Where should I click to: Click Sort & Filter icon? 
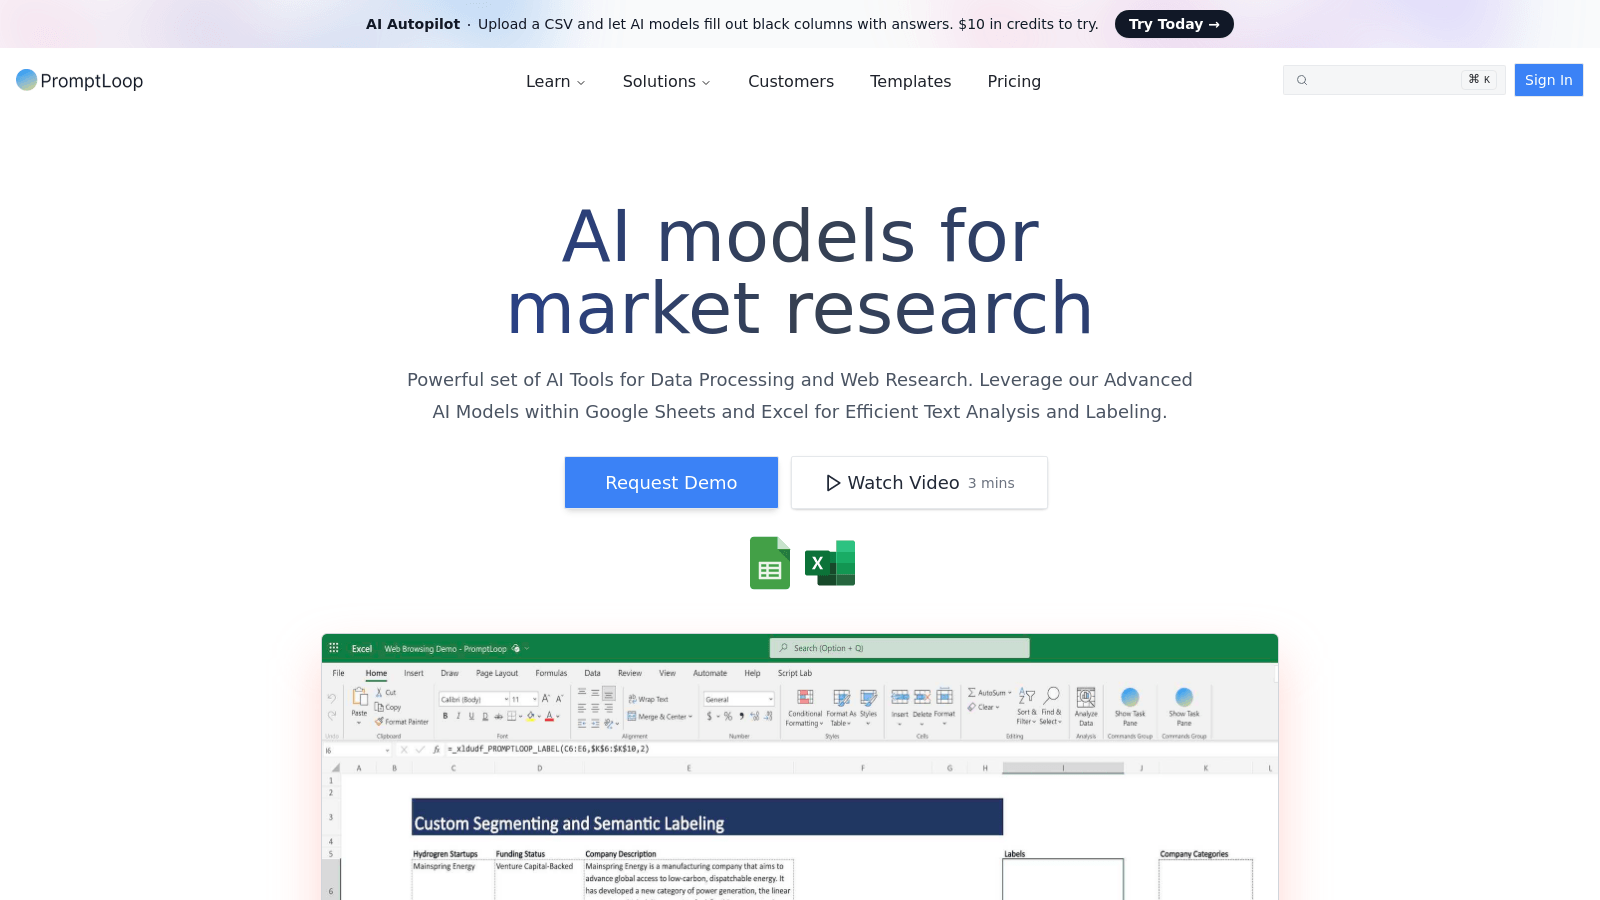[x=1027, y=695]
